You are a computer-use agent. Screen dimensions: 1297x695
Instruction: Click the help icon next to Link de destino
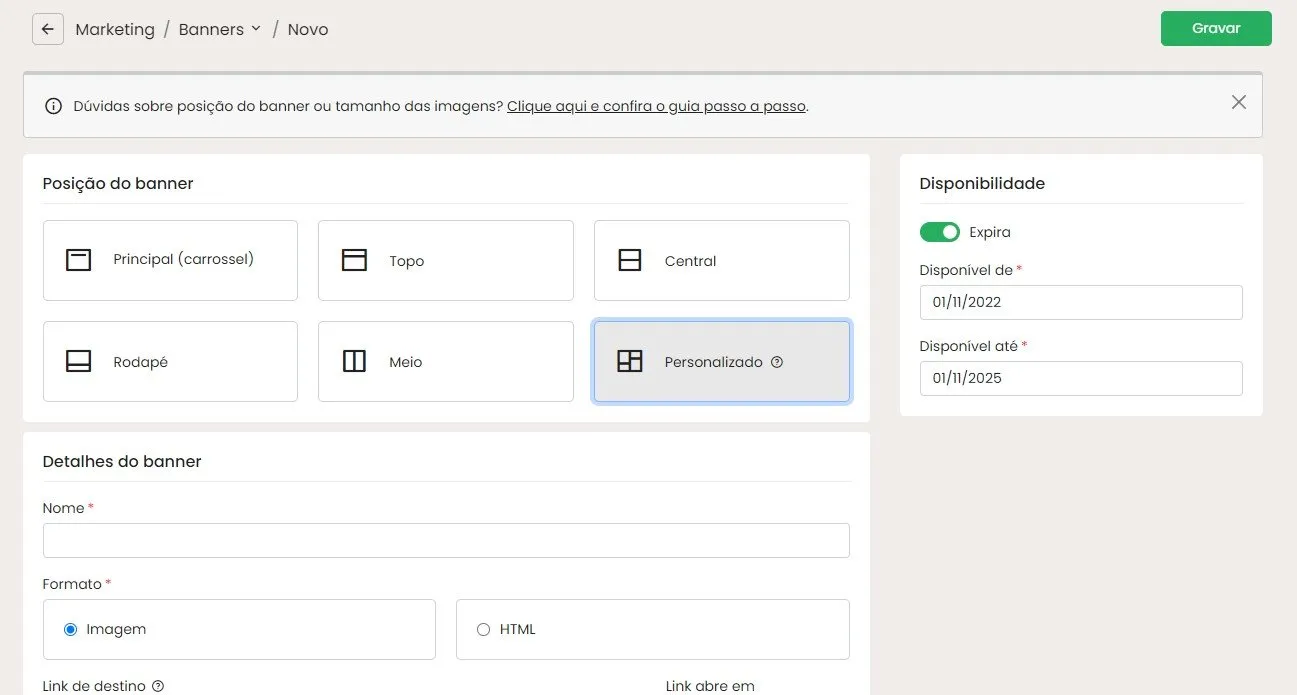pos(158,686)
